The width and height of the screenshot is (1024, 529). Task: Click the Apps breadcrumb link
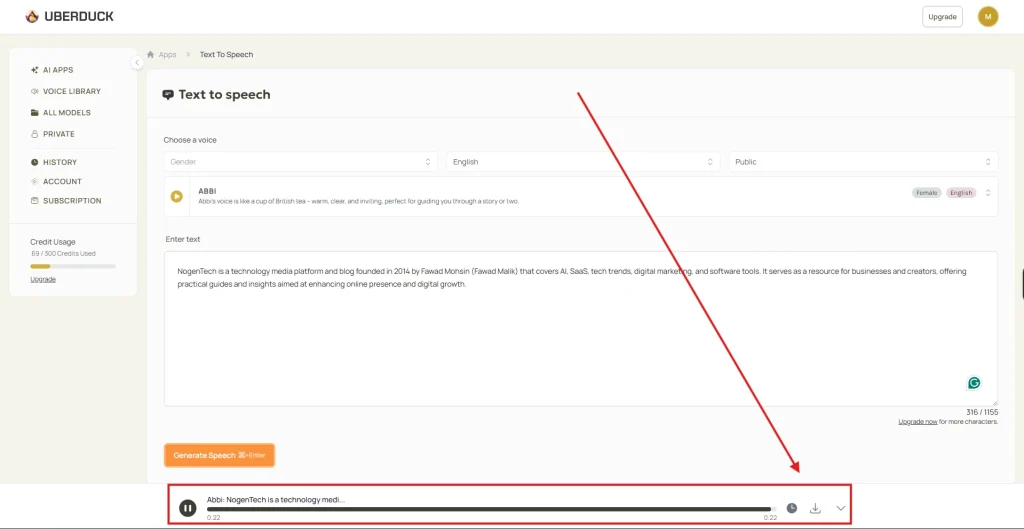pos(167,54)
